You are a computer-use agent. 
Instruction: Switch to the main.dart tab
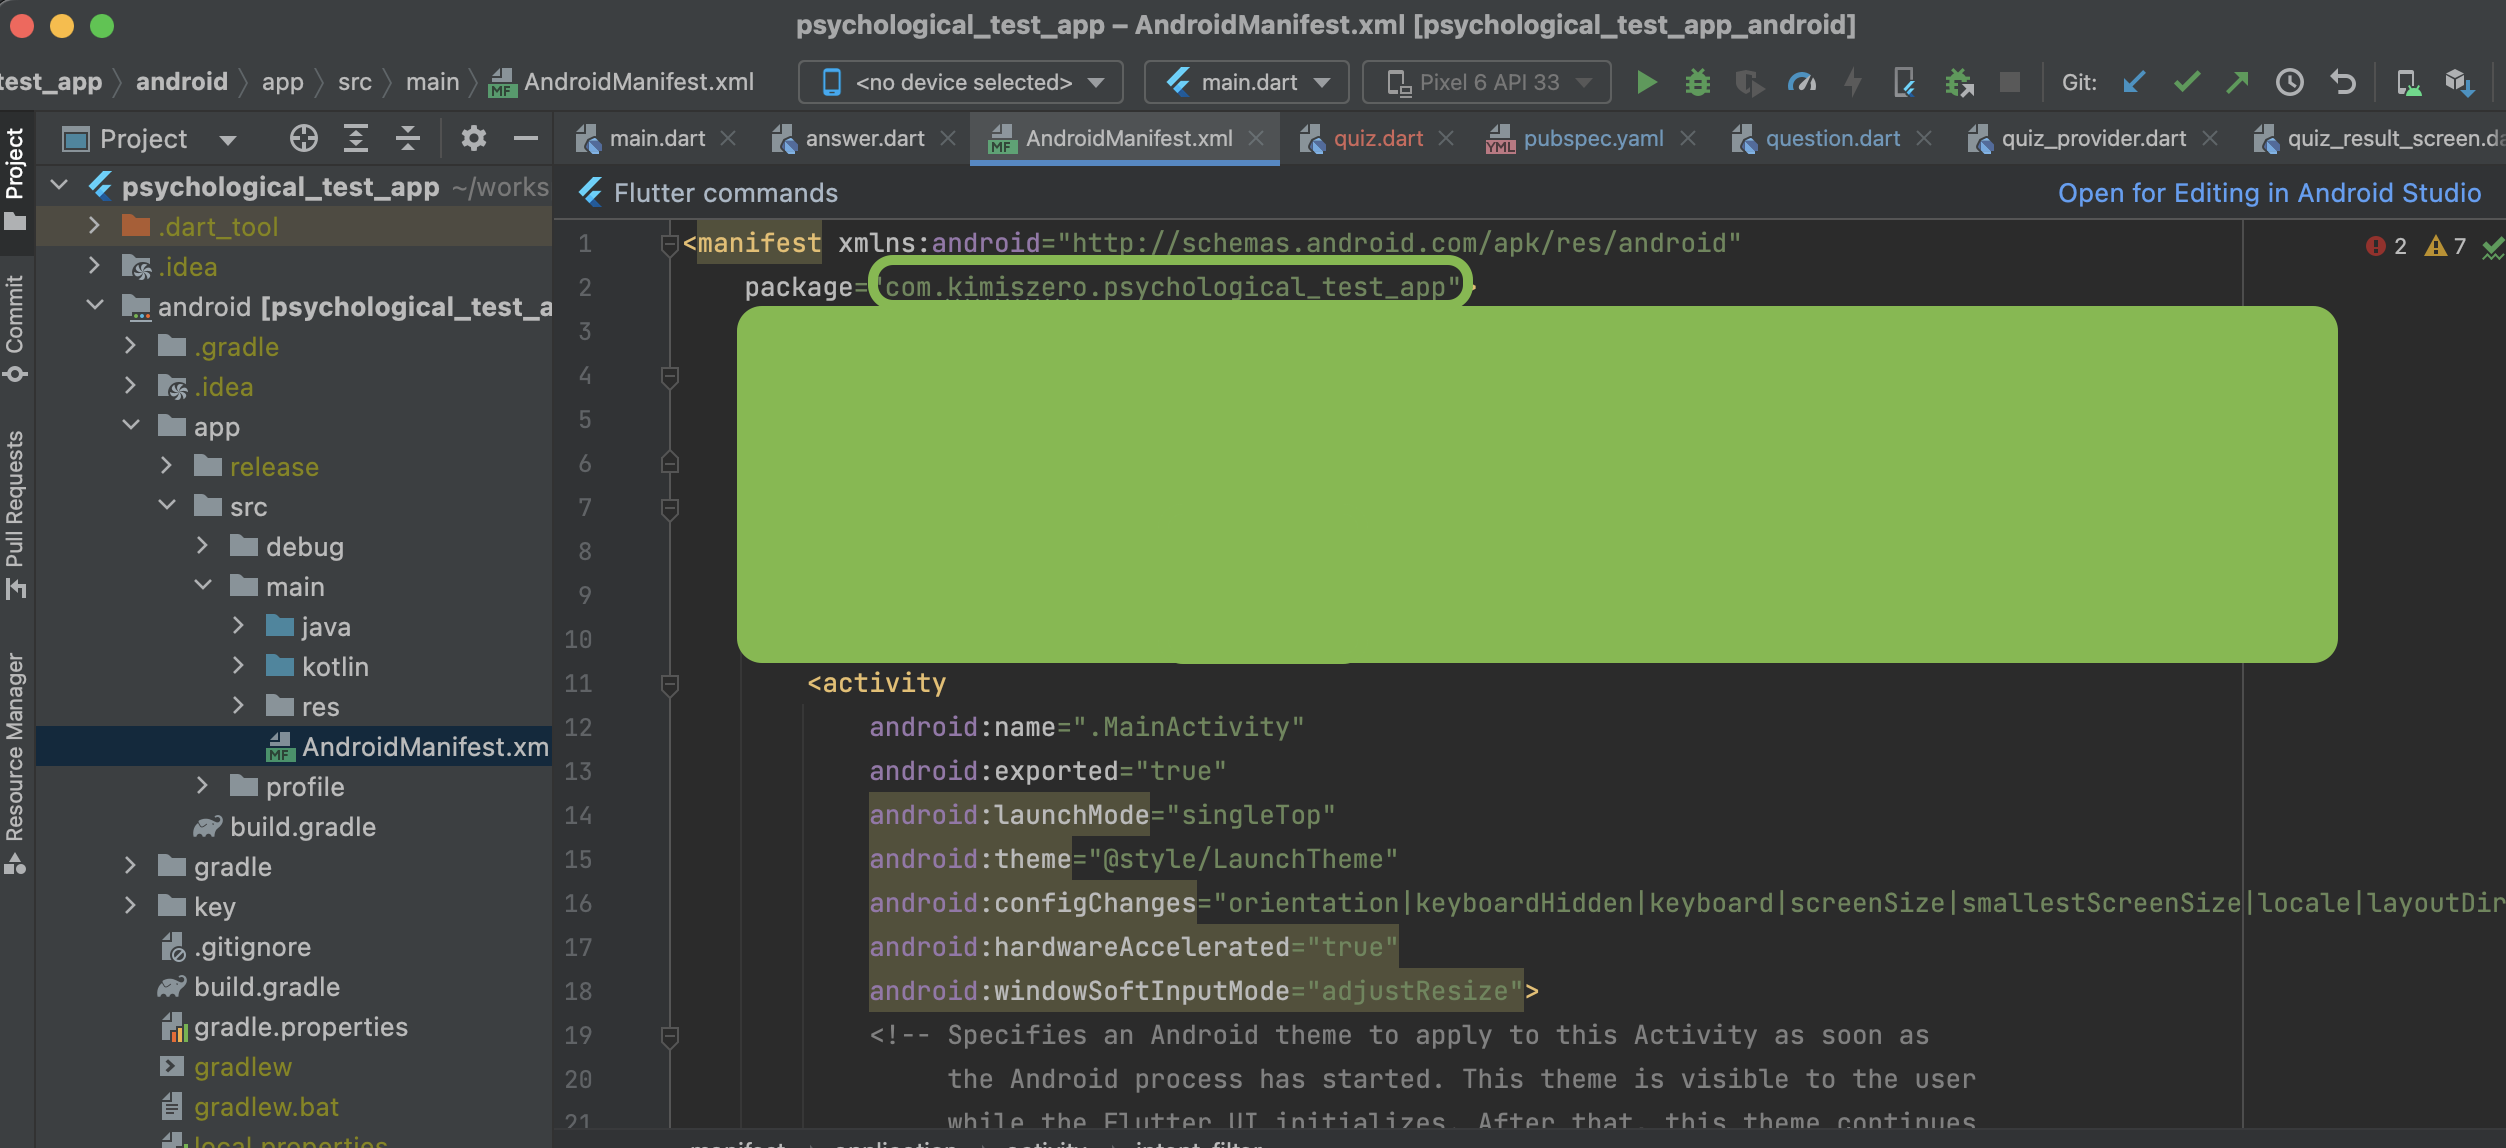657,138
